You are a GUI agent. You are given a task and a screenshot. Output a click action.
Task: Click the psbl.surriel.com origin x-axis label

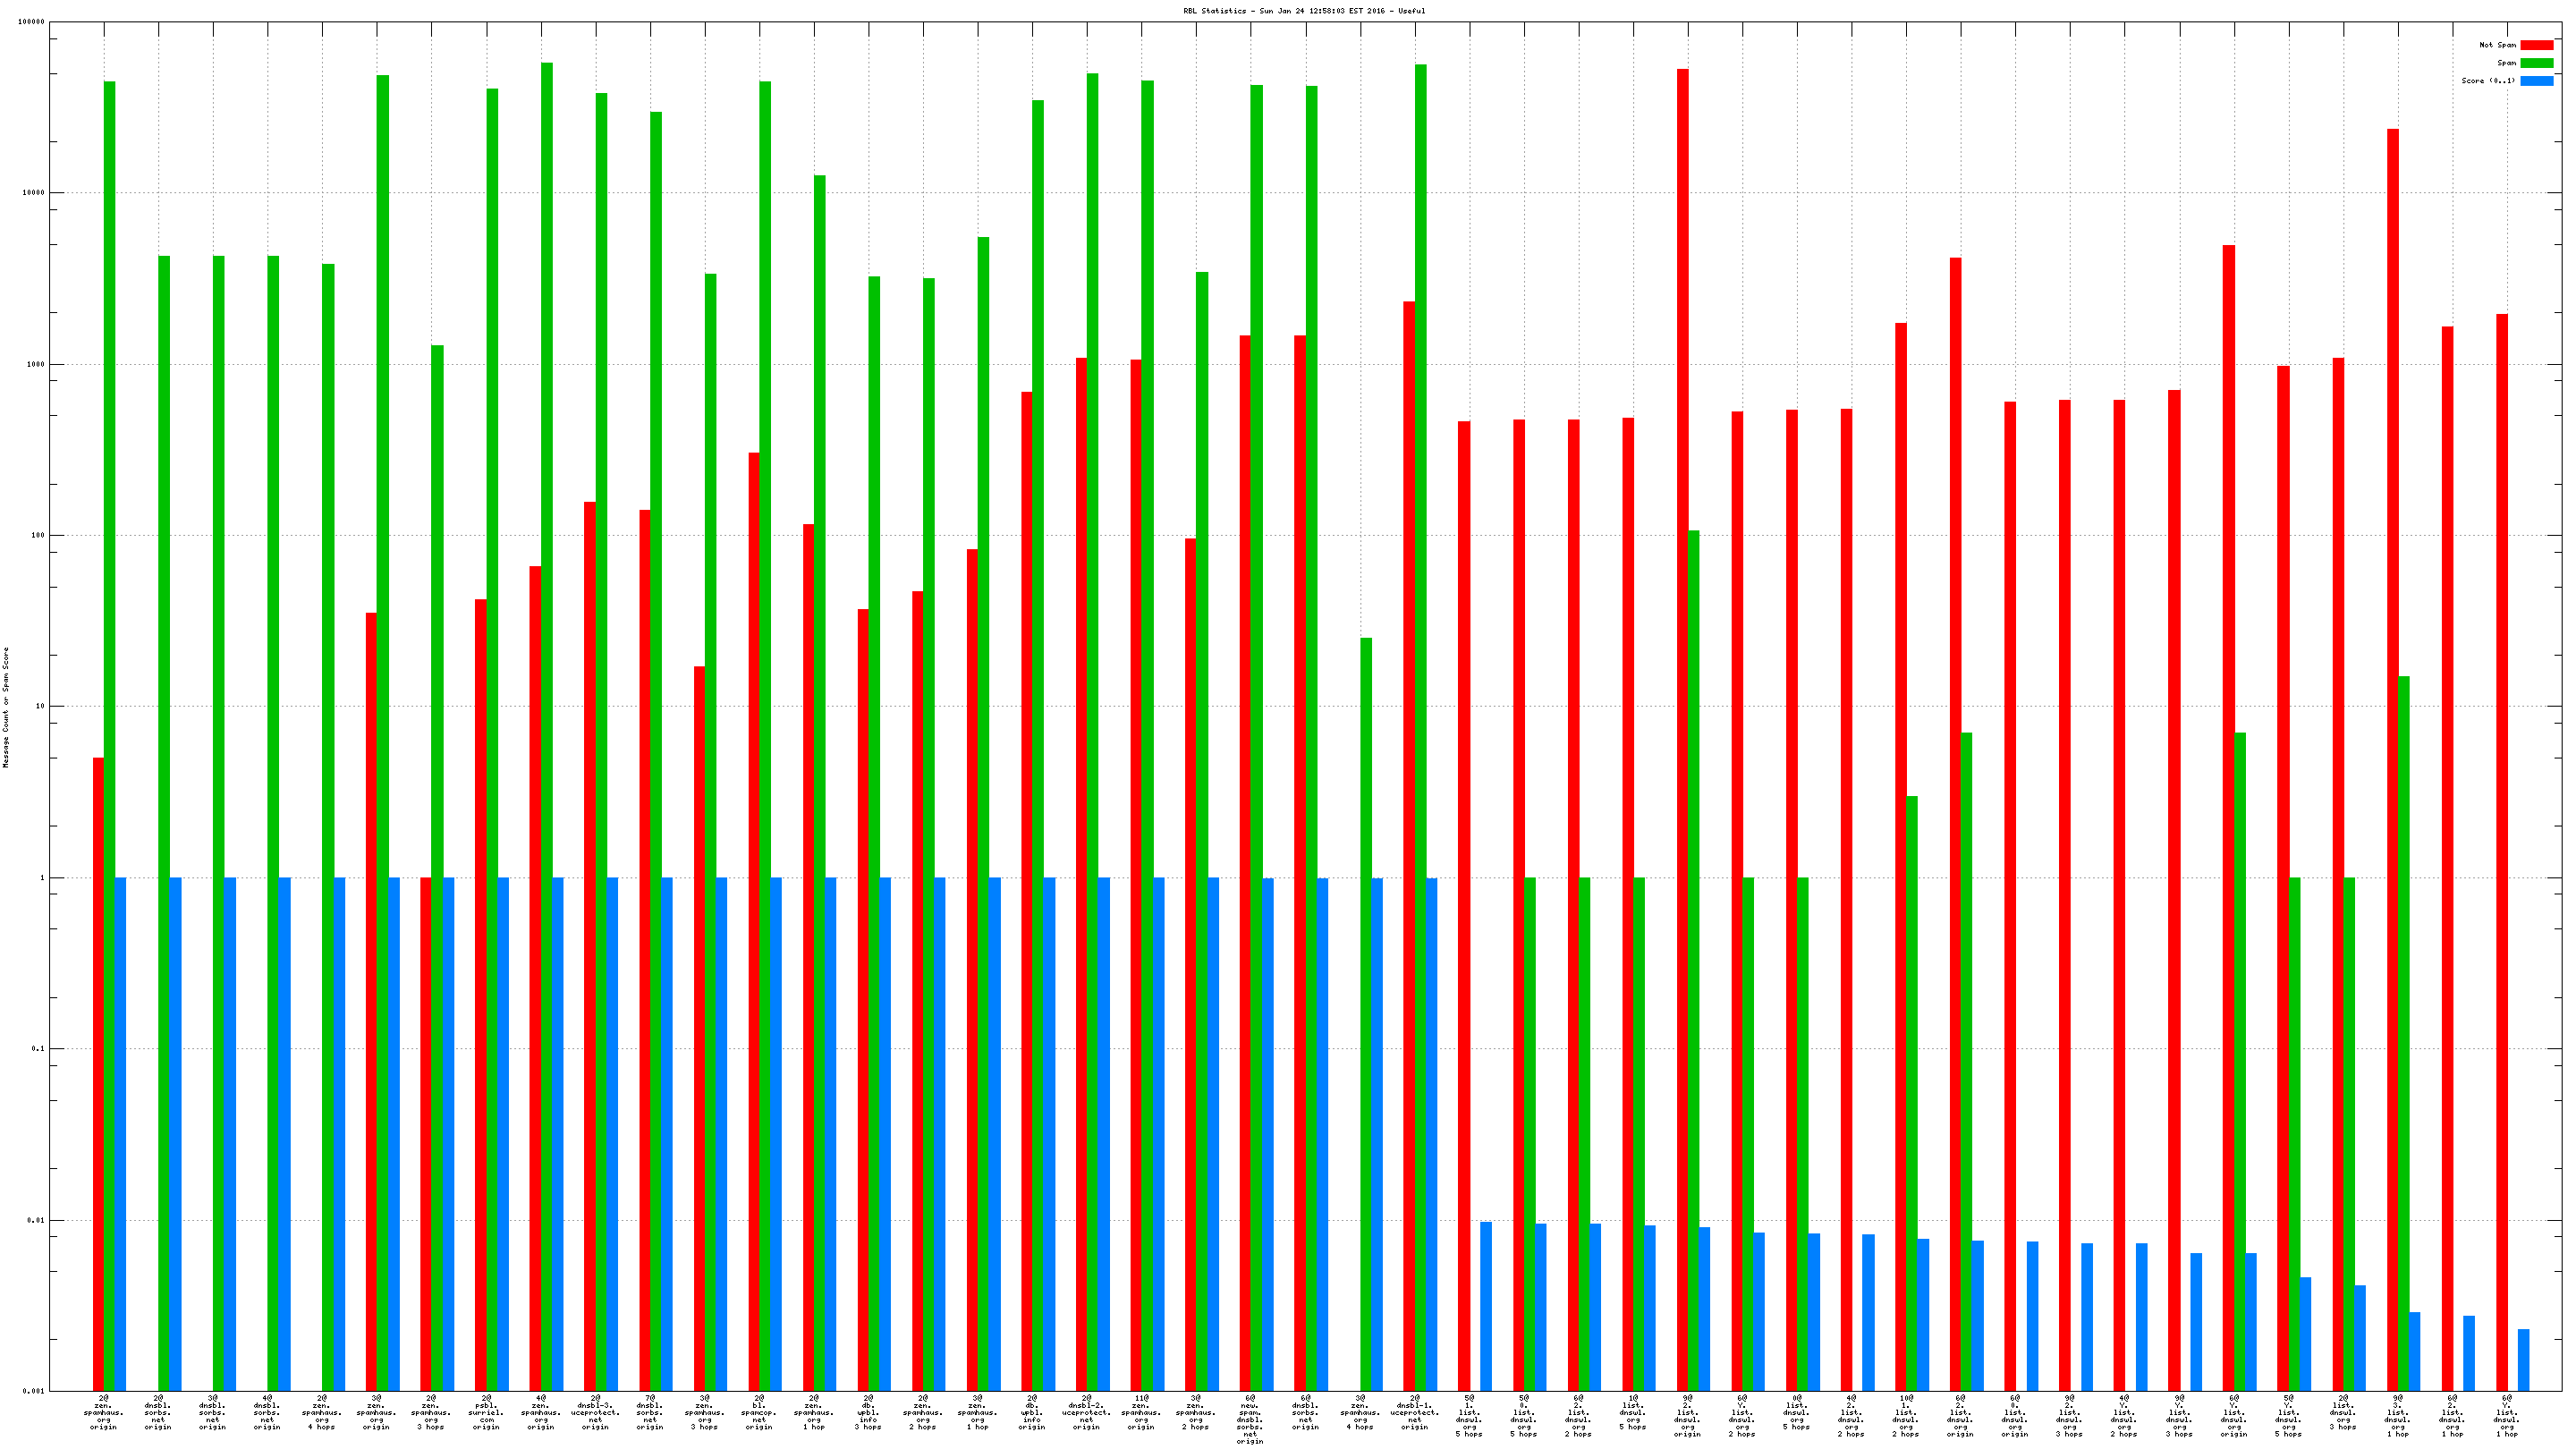pyautogui.click(x=486, y=1412)
